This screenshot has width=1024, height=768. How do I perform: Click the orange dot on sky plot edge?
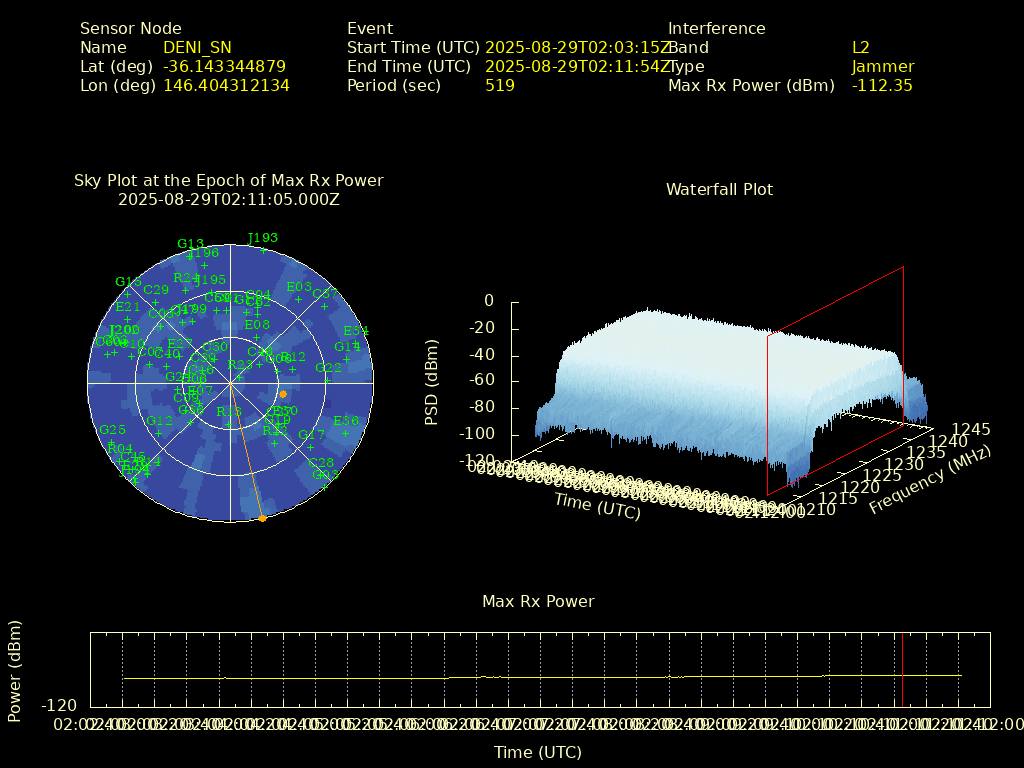(262, 518)
